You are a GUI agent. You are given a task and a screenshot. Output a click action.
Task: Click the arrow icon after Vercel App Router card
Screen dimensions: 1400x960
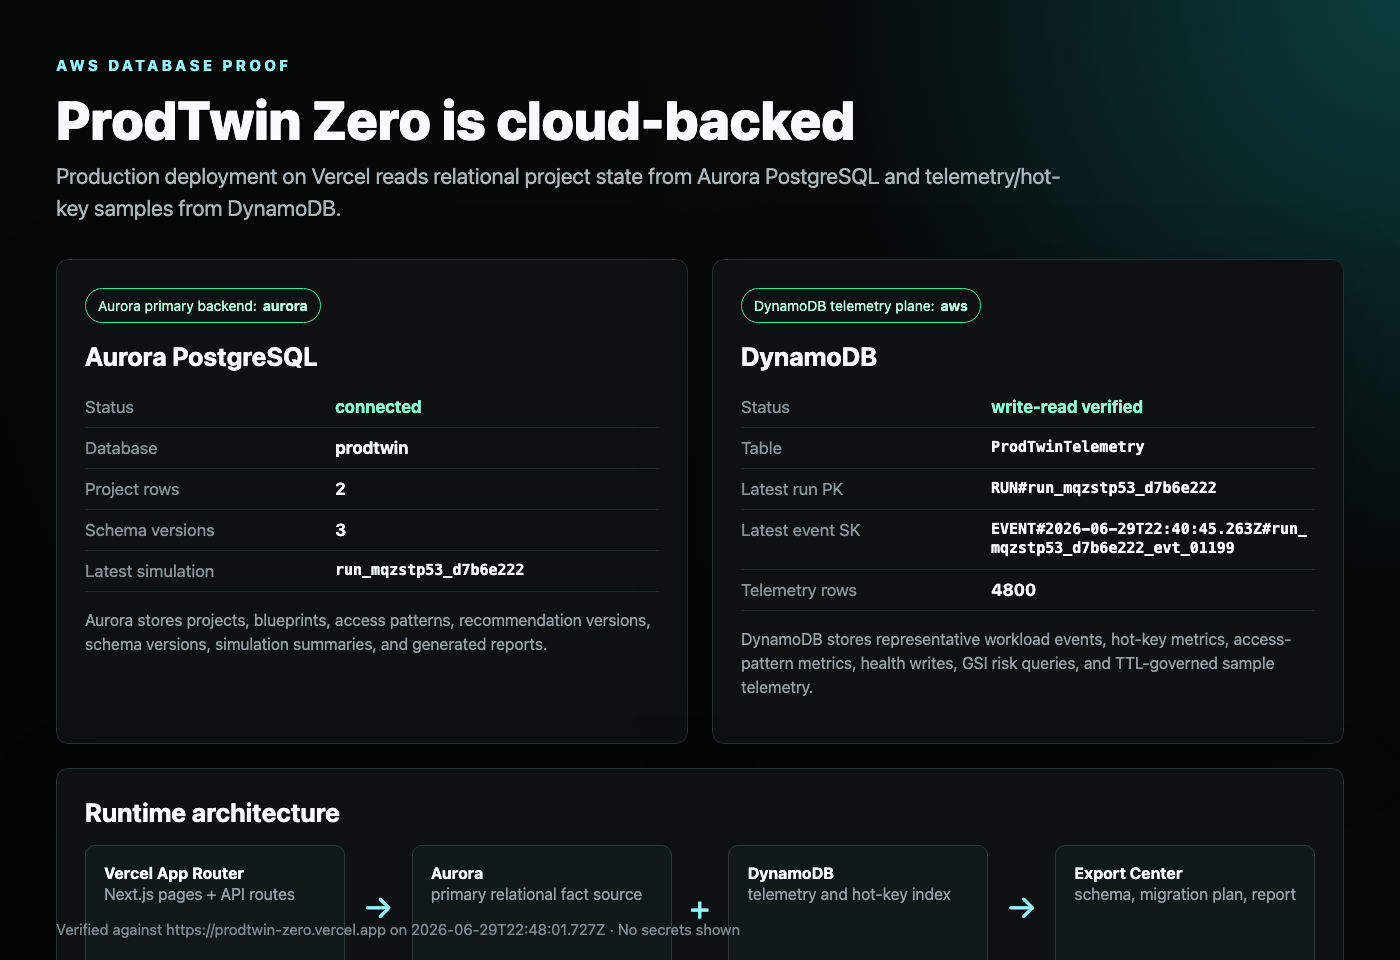coord(378,908)
